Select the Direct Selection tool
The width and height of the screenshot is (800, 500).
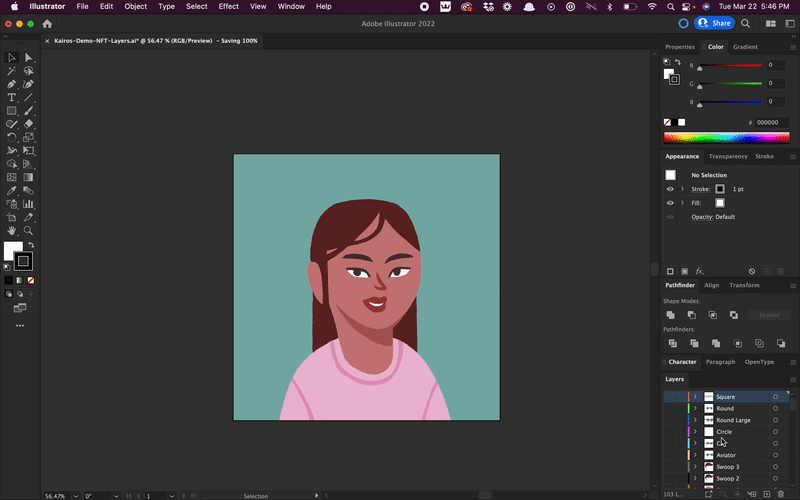tap(29, 58)
